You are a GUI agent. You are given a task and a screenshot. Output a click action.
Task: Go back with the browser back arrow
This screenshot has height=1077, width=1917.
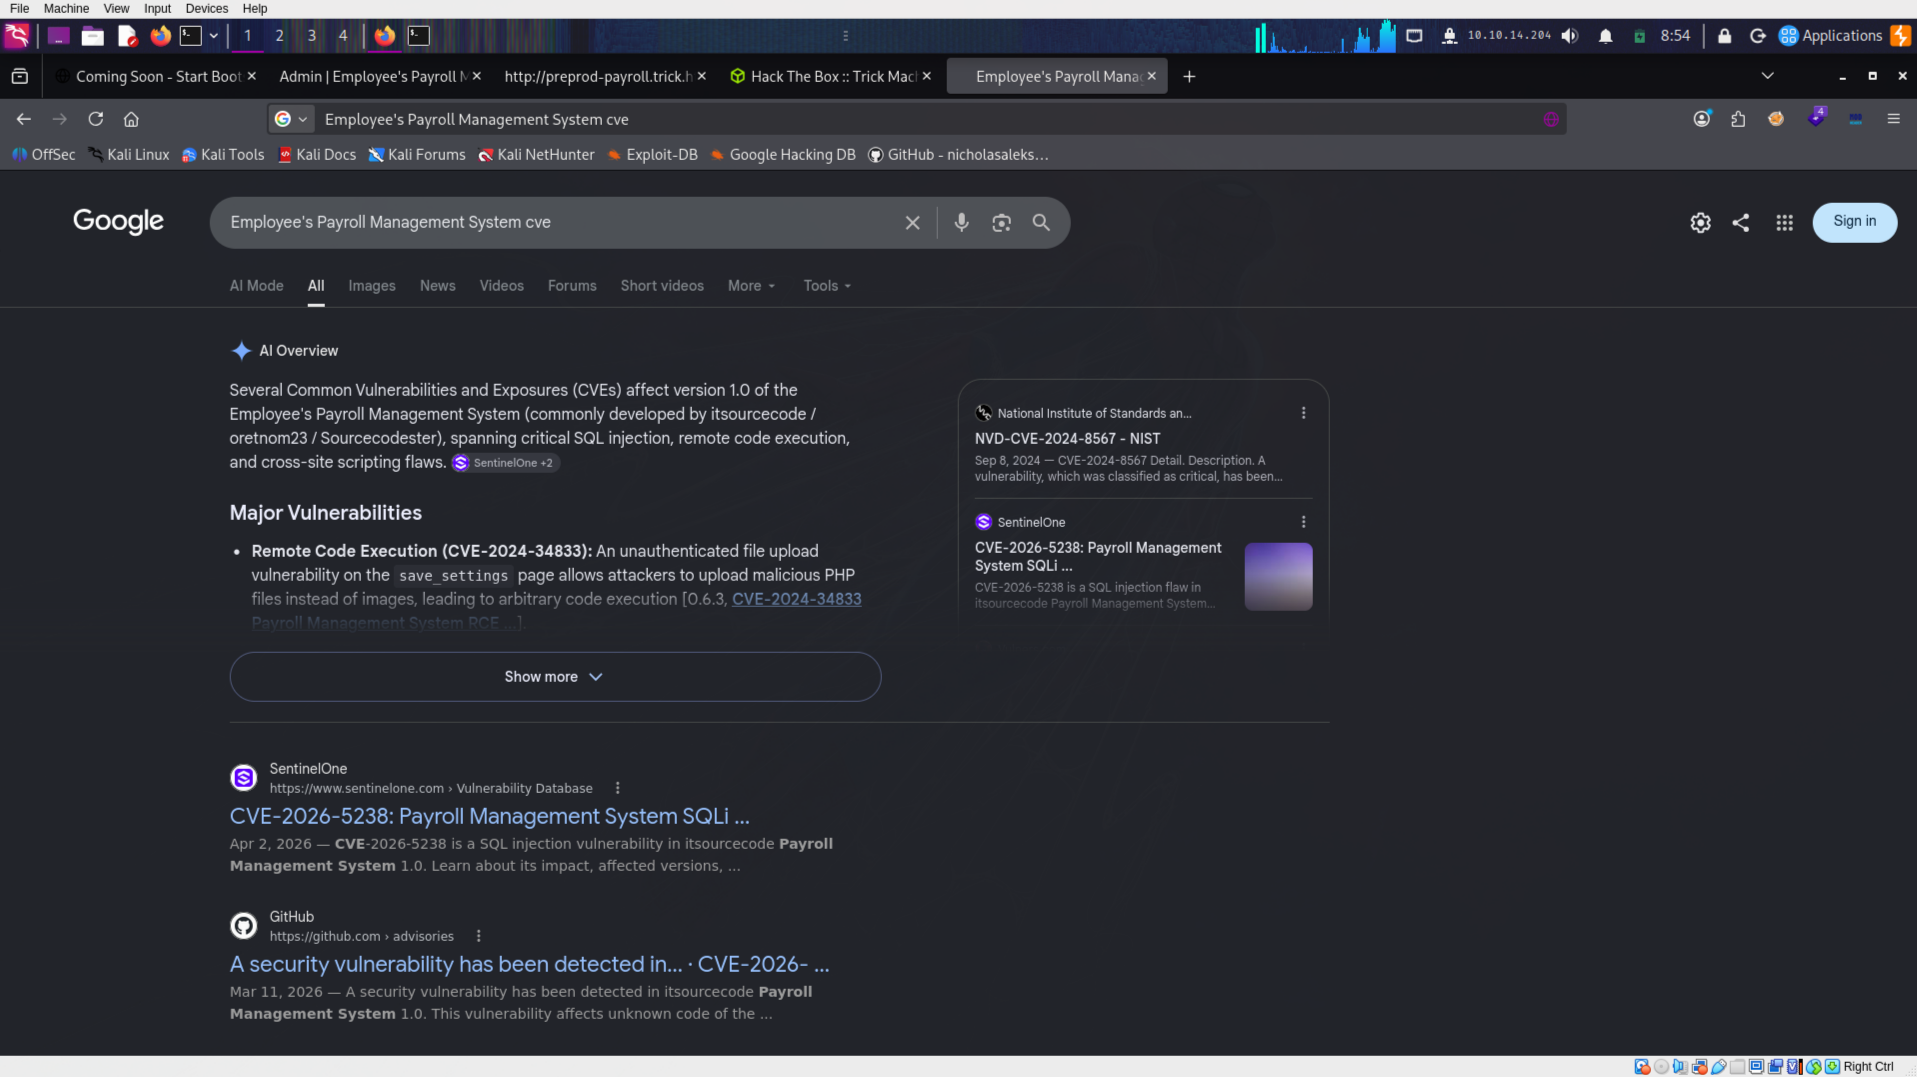tap(23, 119)
